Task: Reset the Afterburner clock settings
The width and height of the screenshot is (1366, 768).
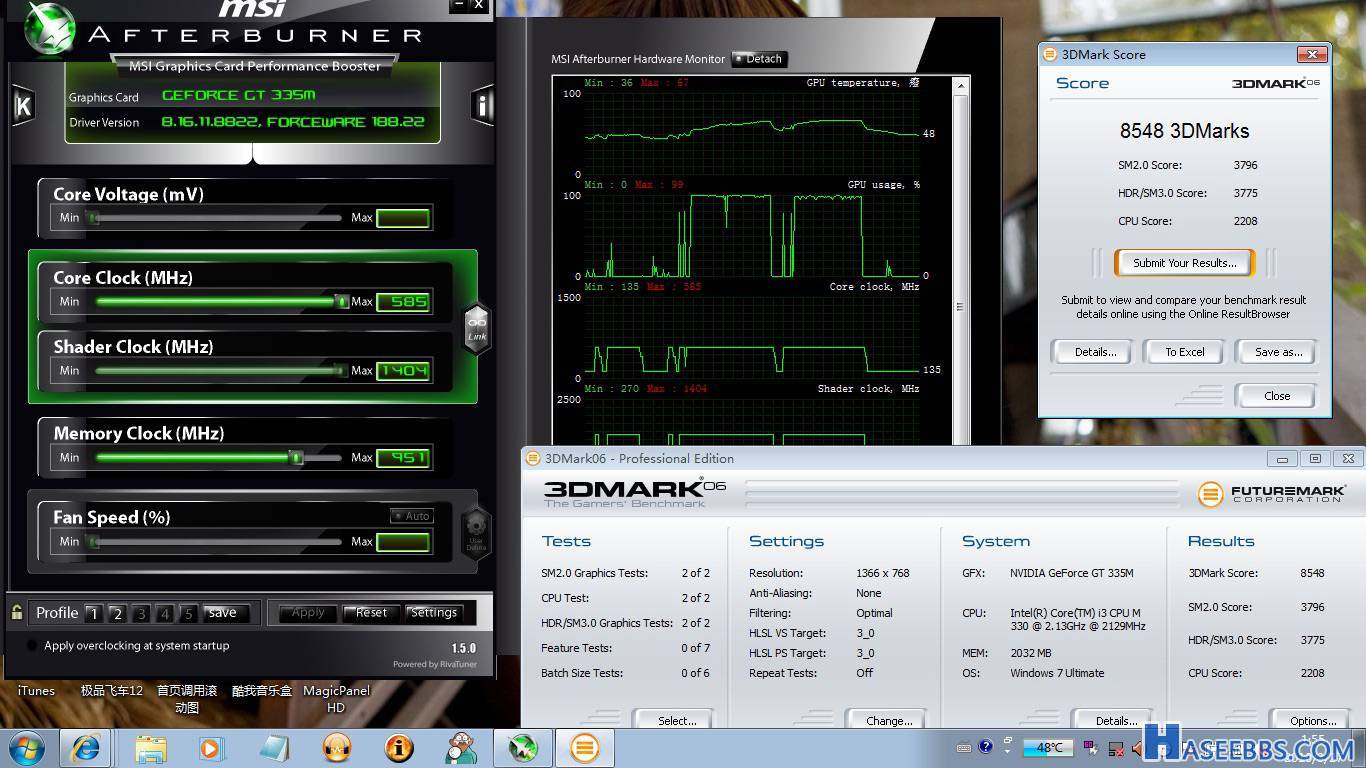Action: tap(371, 613)
